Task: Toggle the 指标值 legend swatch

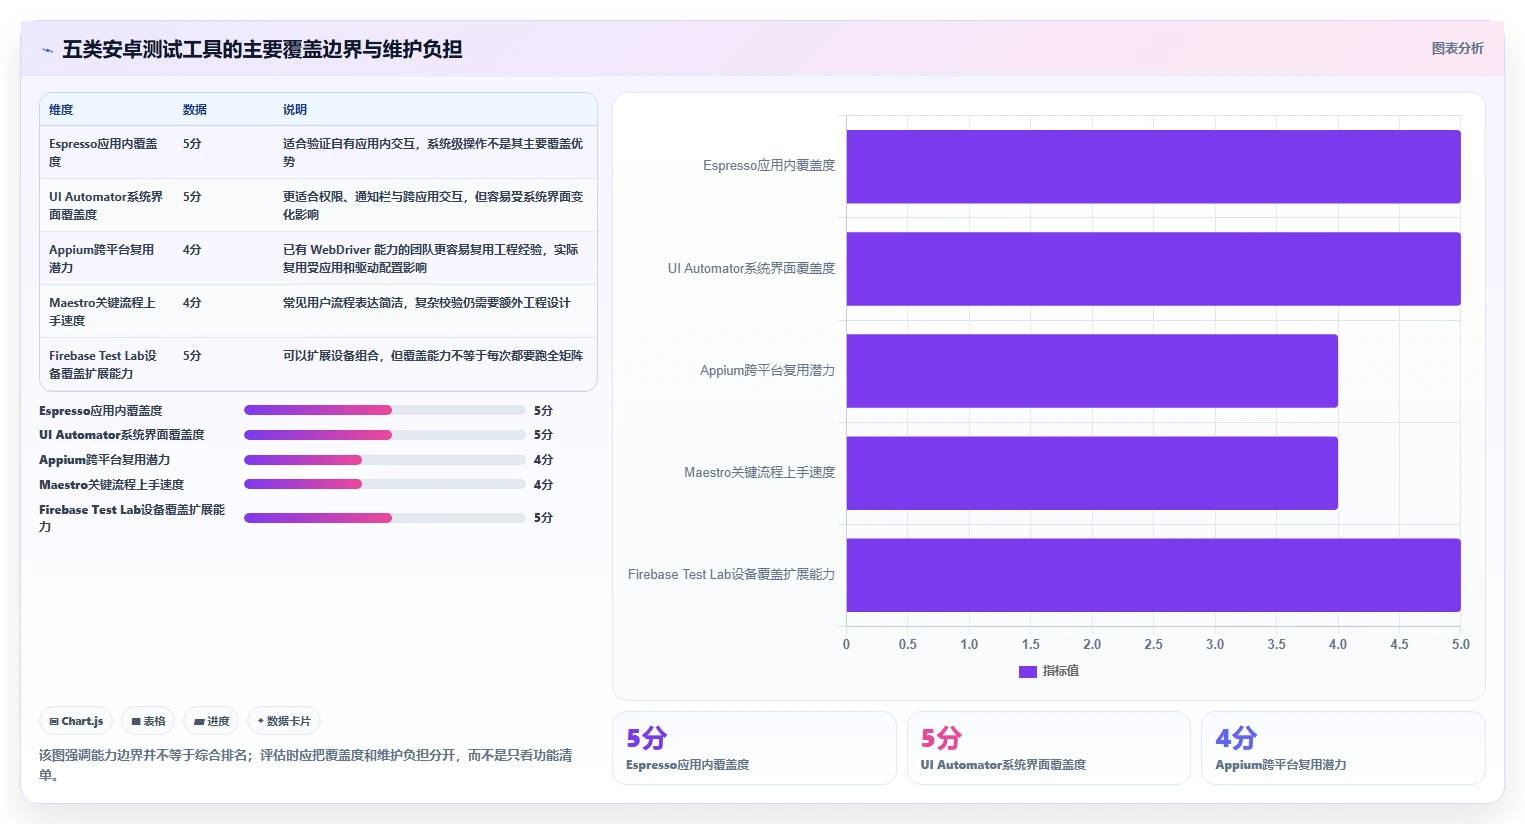Action: (x=1027, y=671)
